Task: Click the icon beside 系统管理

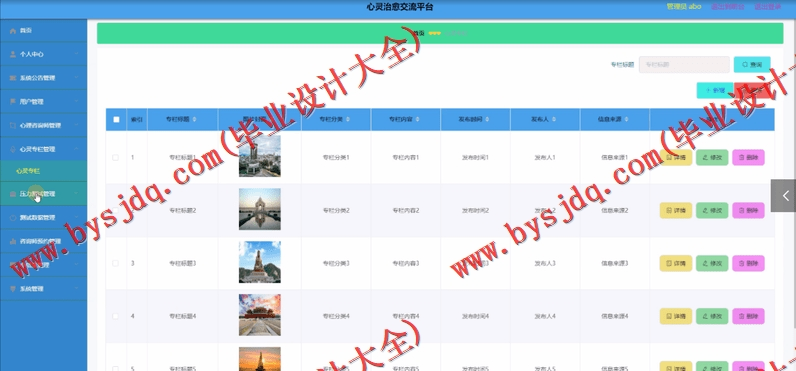Action: (13, 288)
